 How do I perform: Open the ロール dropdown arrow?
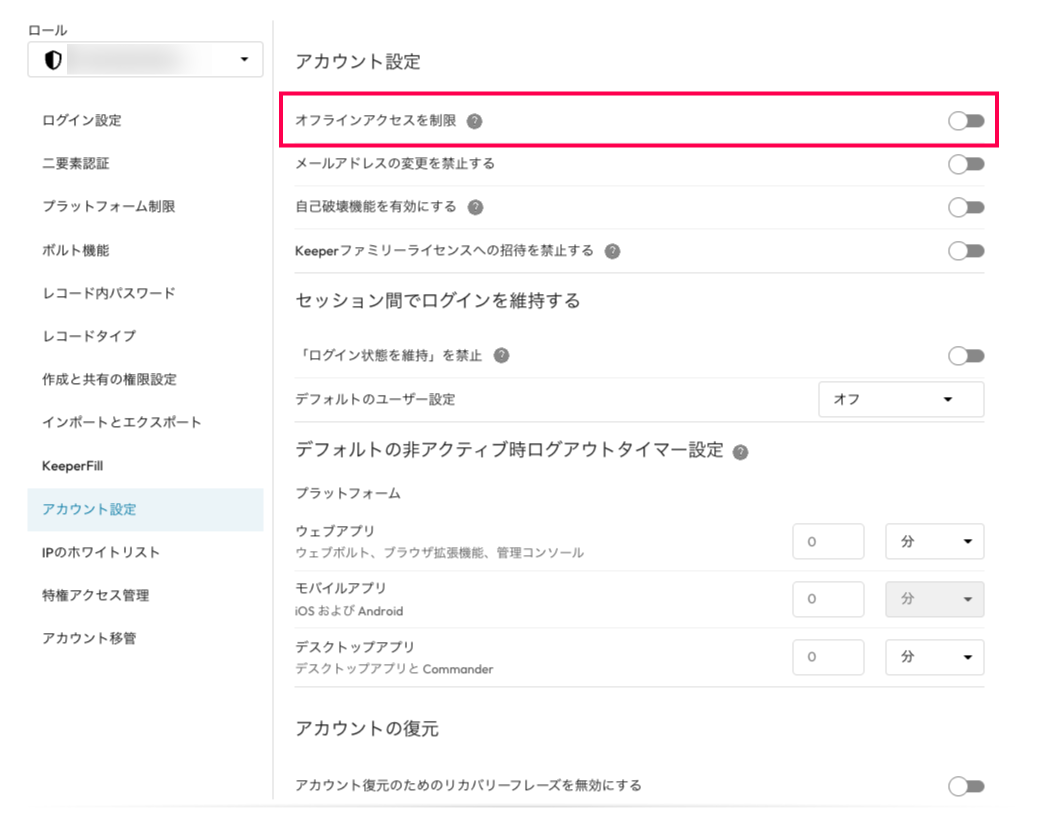point(244,60)
